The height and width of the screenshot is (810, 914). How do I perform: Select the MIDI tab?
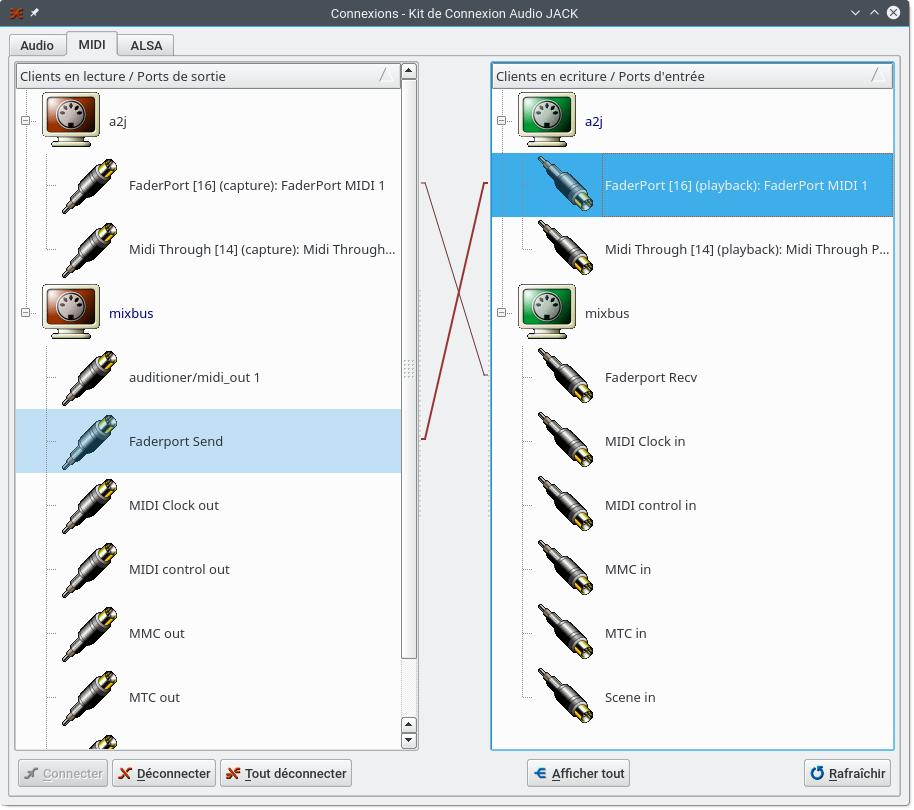[x=92, y=44]
